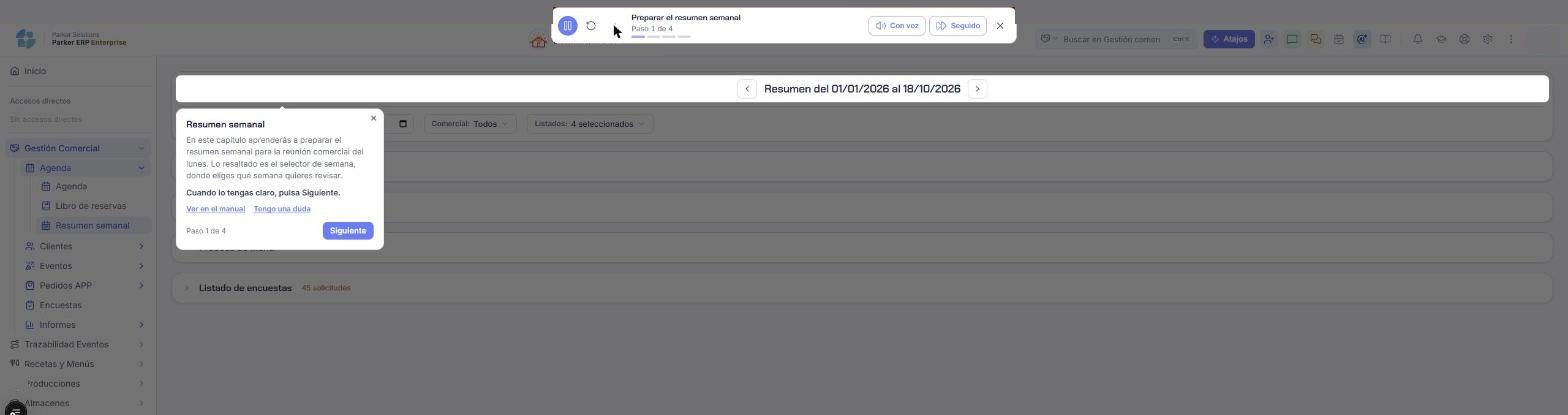The image size is (1568, 415).
Task: Click the tour step progress indicator
Action: (x=661, y=37)
